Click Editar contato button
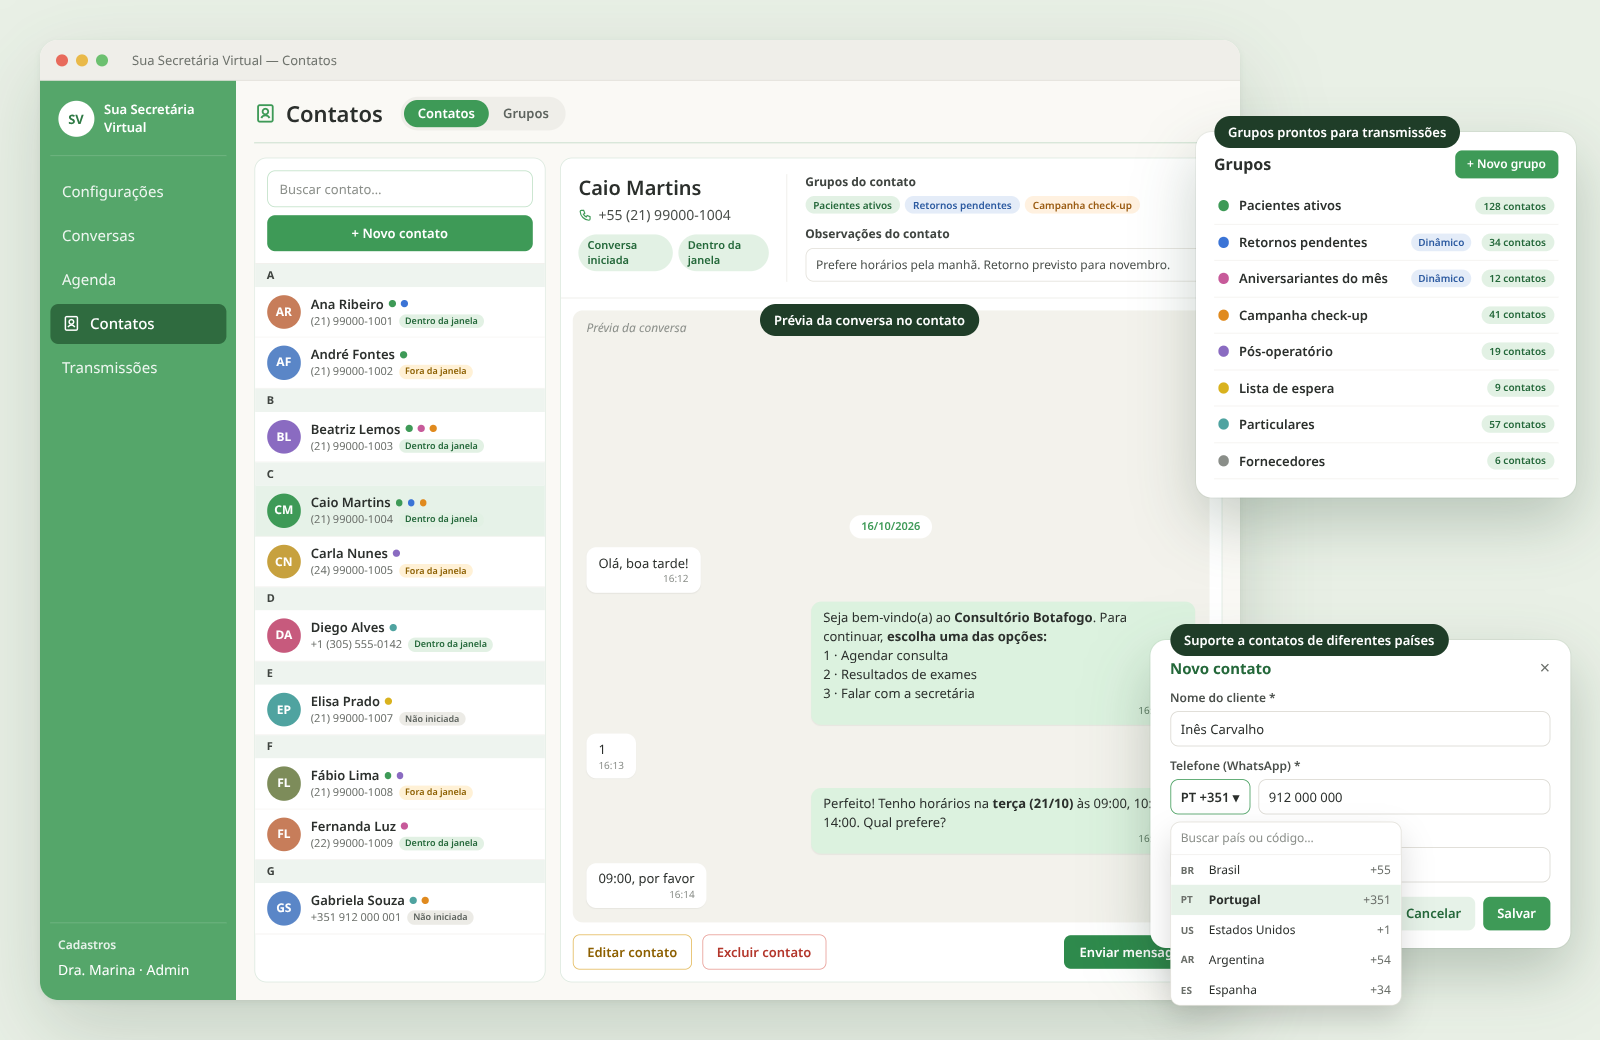 coord(632,952)
